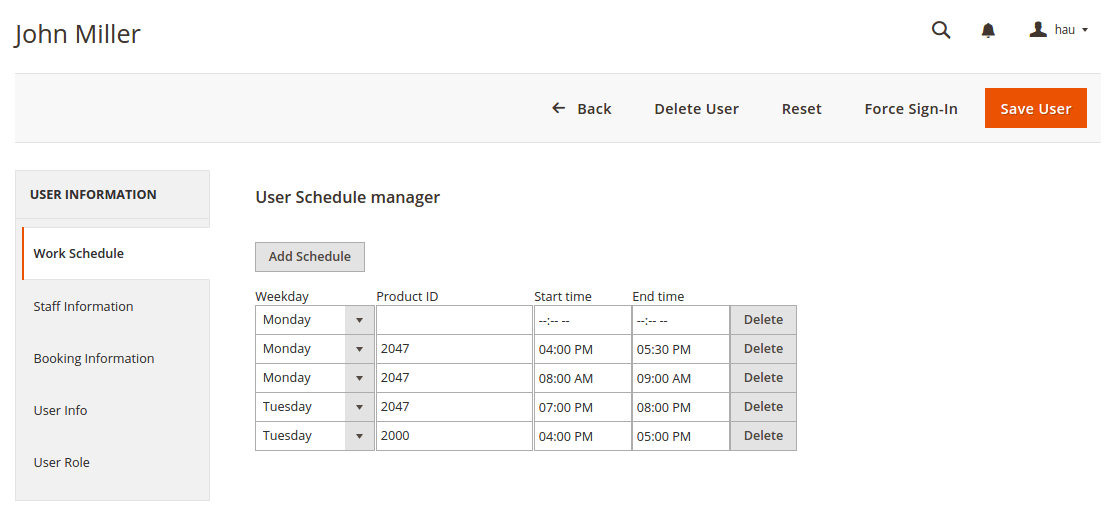Click the 05:30 PM end time field
Viewport: 1105px width, 514px height.
point(681,349)
